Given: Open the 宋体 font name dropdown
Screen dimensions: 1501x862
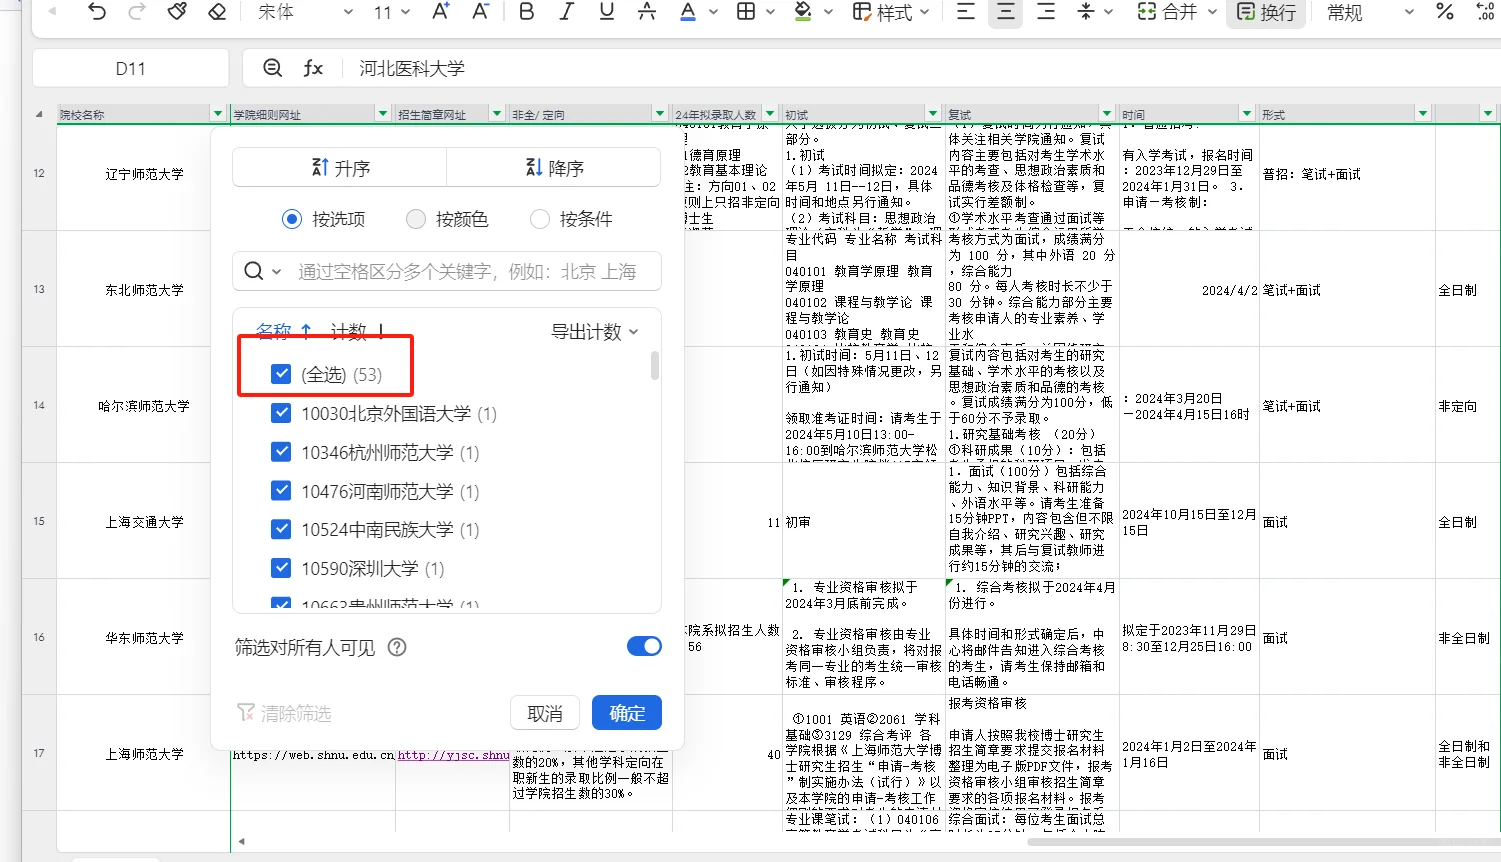Looking at the screenshot, I should pos(305,12).
